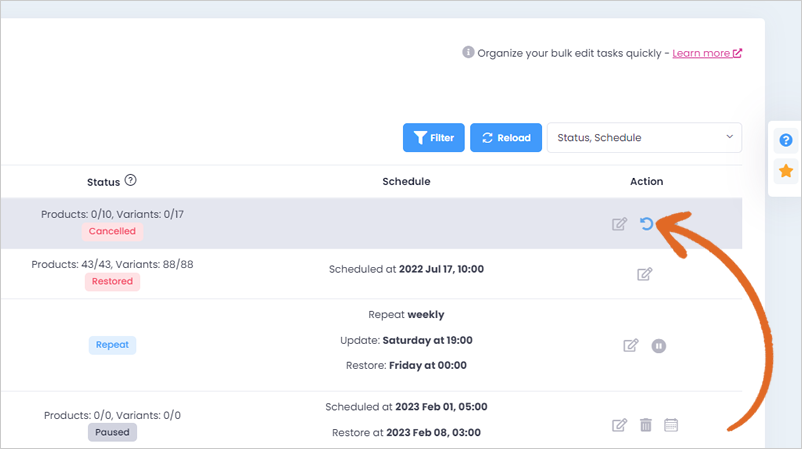Open the calendar schedule icon for Paused task
The height and width of the screenshot is (449, 802).
pos(671,425)
